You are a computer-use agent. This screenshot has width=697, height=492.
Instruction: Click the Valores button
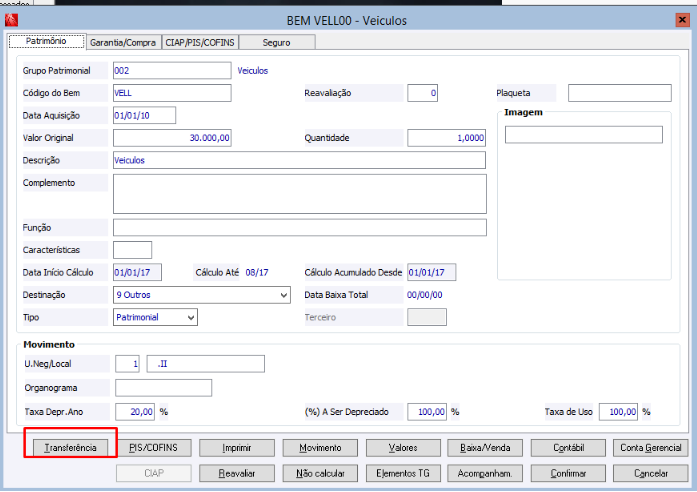click(x=403, y=448)
